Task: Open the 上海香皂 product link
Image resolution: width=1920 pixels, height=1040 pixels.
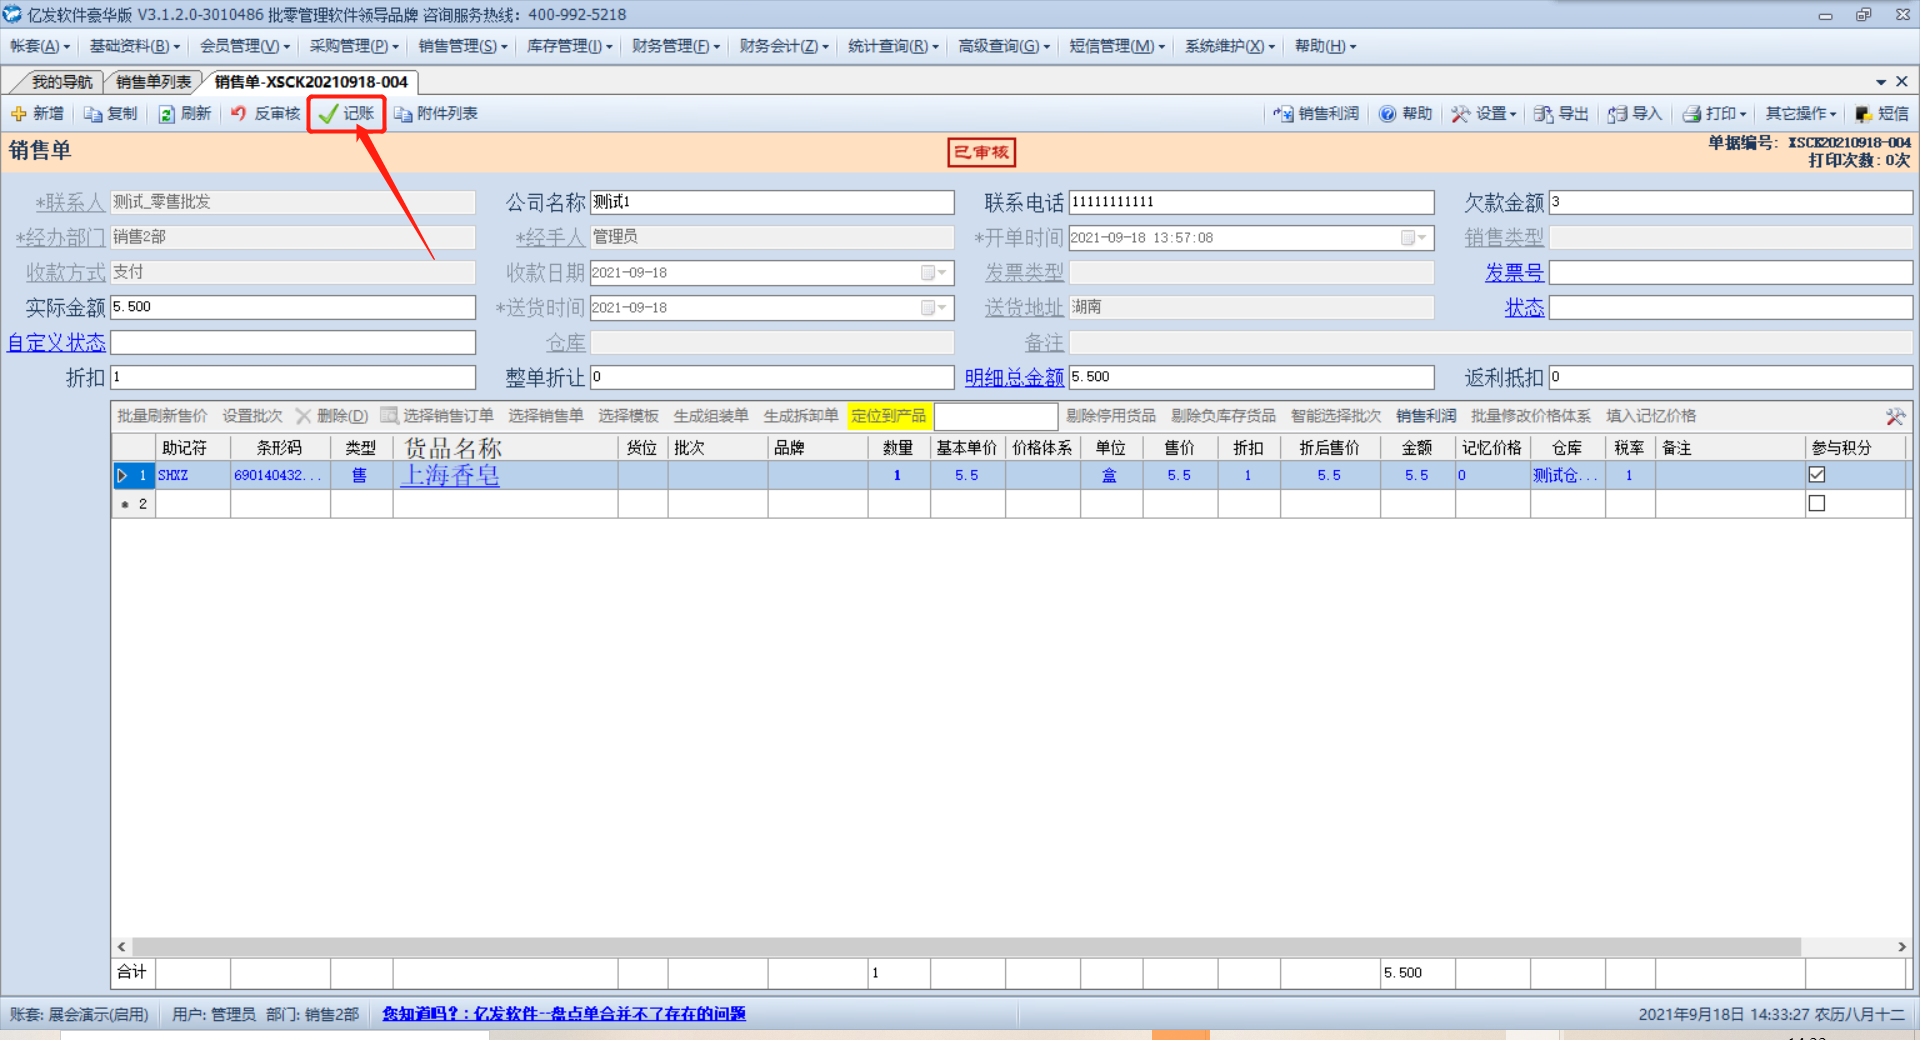Action: [450, 475]
